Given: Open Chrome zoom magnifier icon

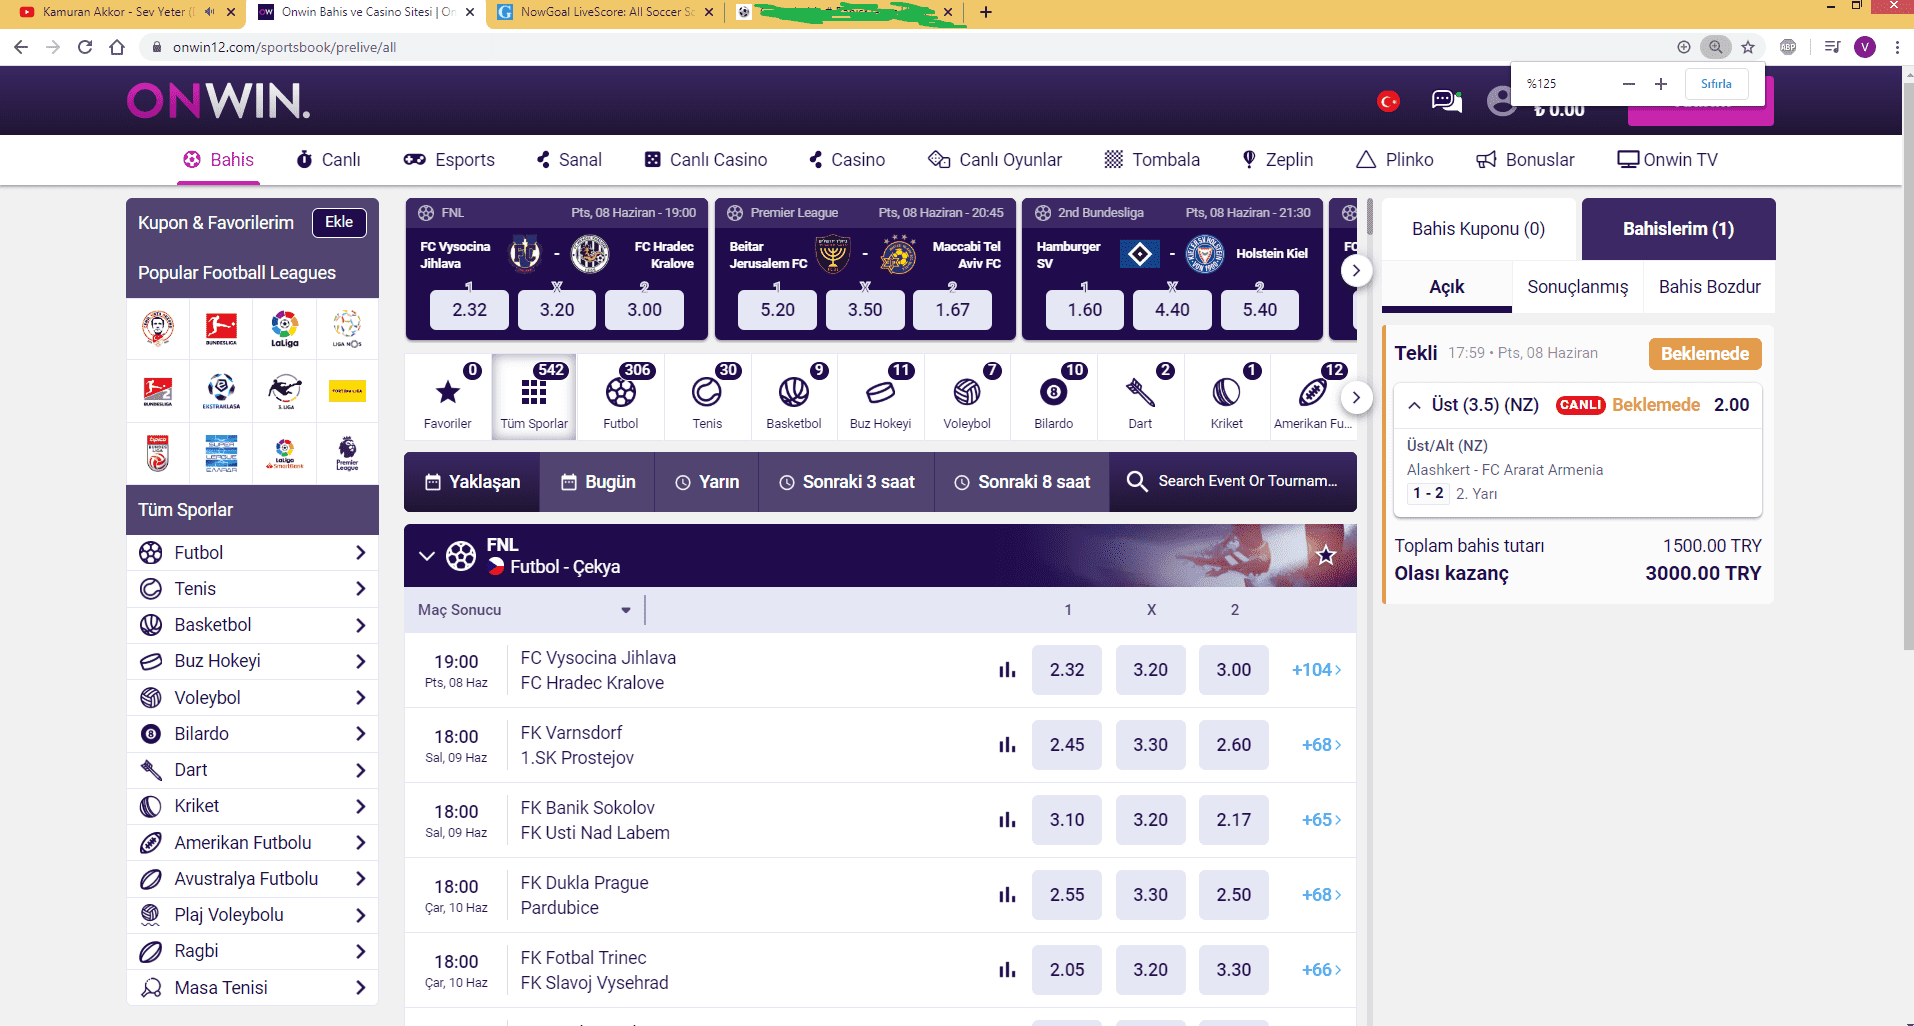Looking at the screenshot, I should click(1716, 47).
